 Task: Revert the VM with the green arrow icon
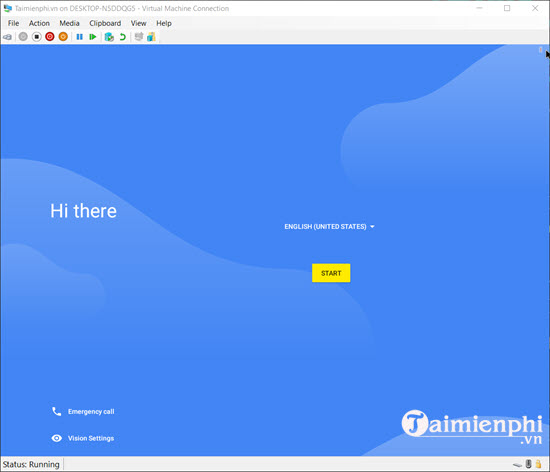(122, 37)
